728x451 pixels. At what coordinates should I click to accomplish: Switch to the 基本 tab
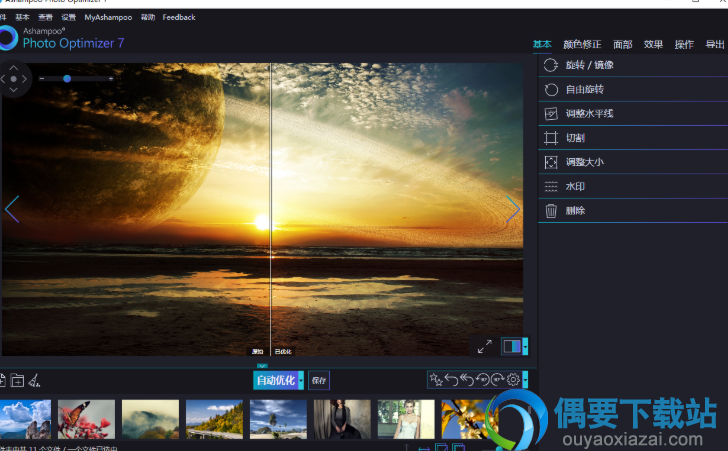[542, 44]
